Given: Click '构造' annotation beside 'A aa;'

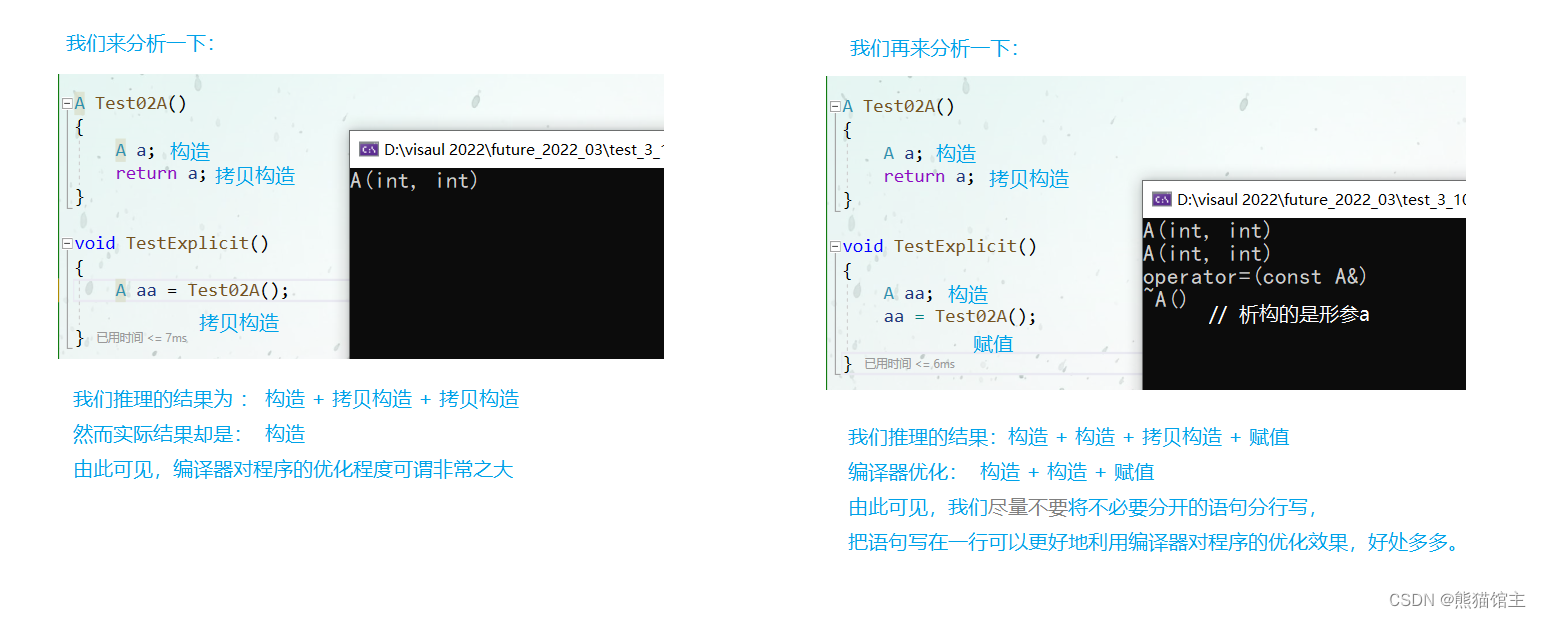Looking at the screenshot, I should 968,295.
